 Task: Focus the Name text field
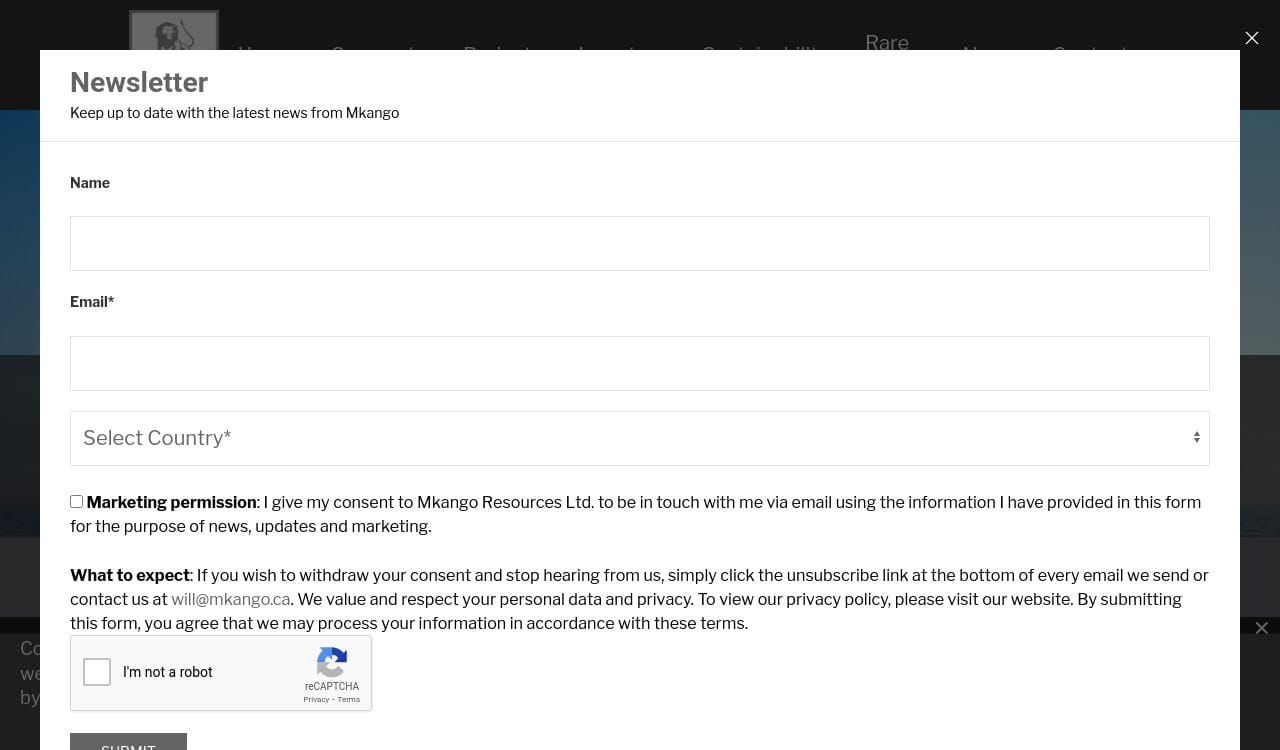pyautogui.click(x=639, y=244)
